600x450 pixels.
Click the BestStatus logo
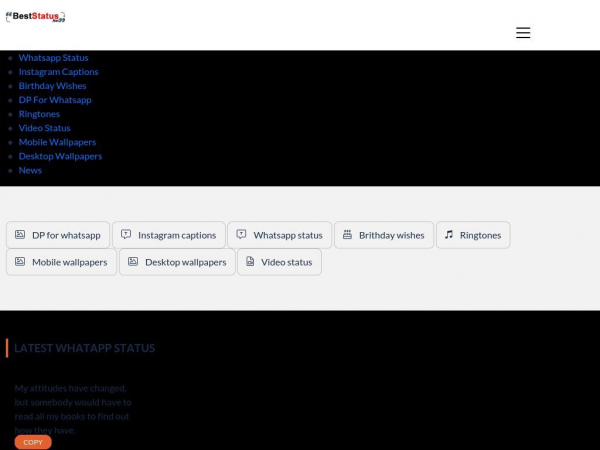tap(35, 17)
